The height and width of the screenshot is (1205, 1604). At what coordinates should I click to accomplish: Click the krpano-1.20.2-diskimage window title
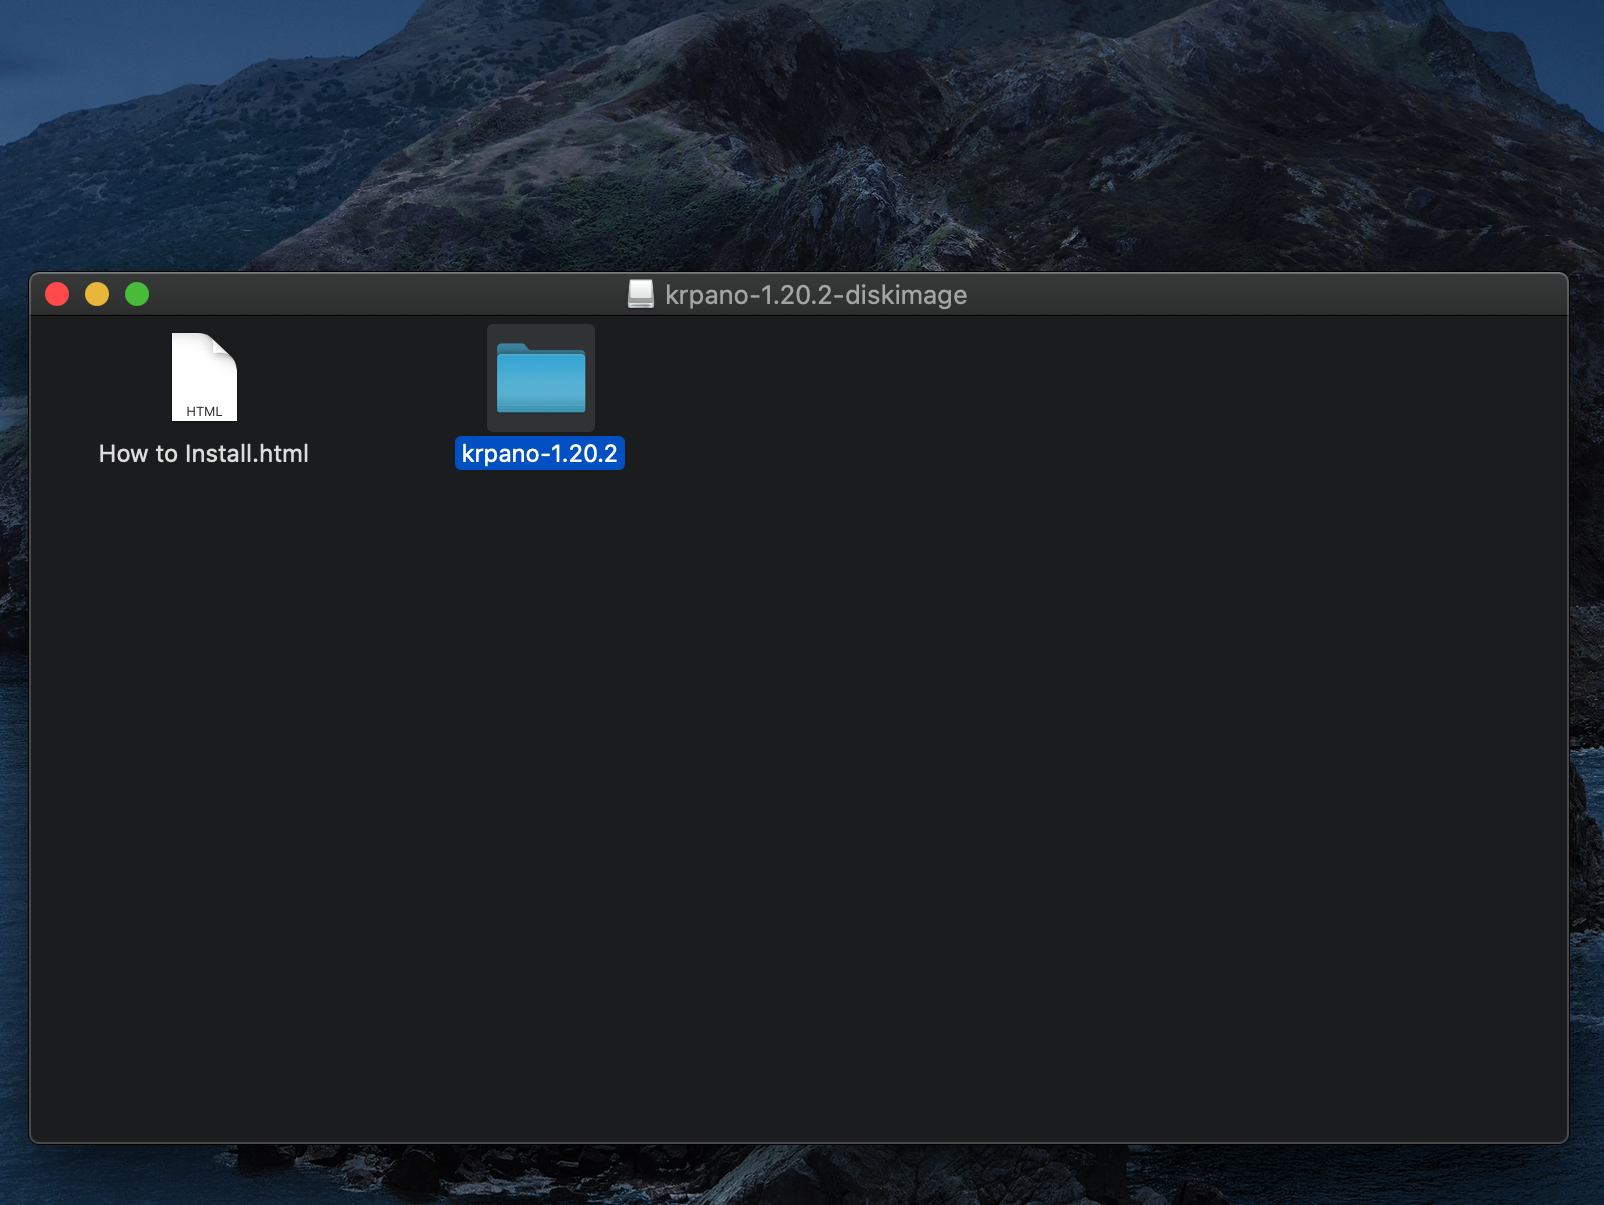click(816, 295)
